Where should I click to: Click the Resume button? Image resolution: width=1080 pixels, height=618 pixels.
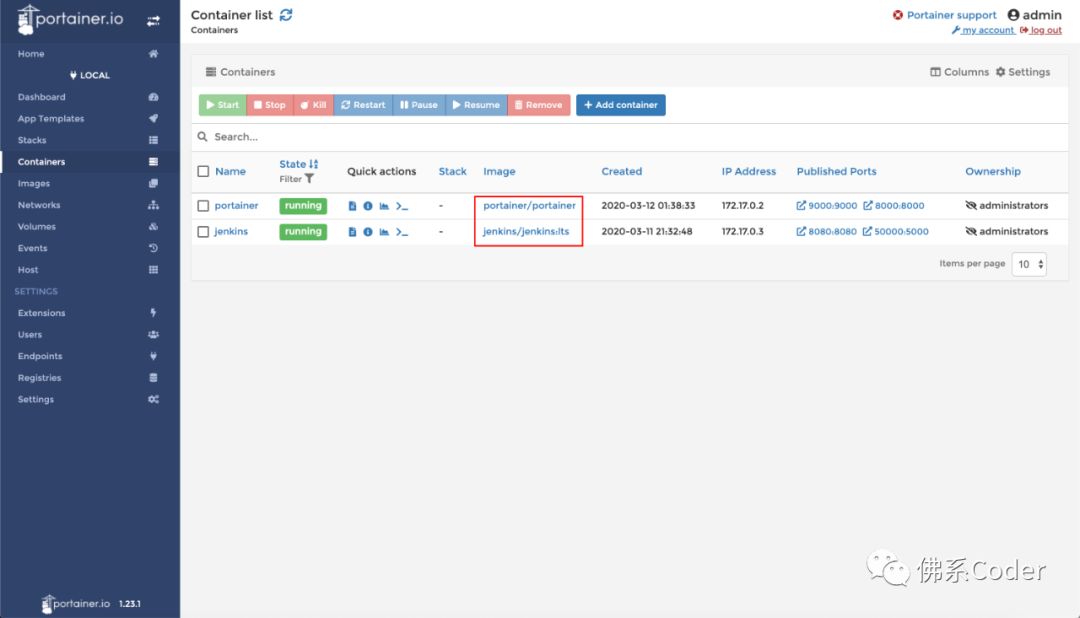[476, 105]
